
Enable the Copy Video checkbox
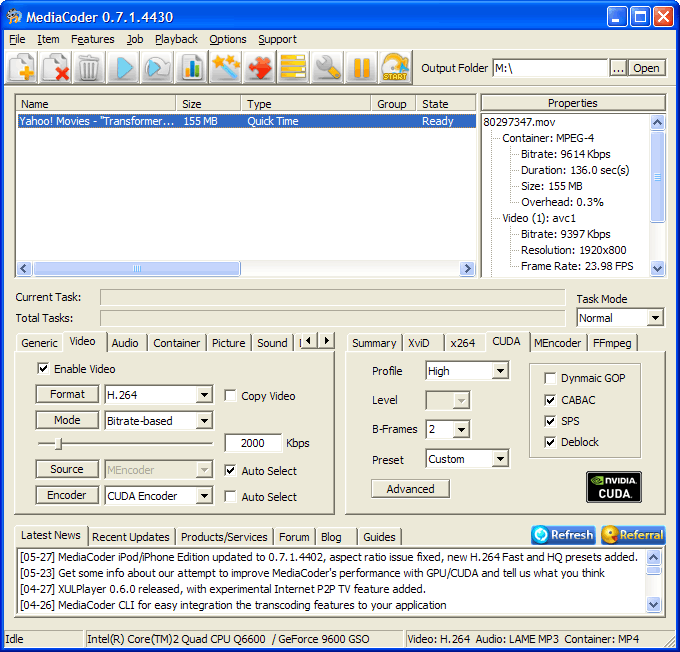[x=231, y=396]
